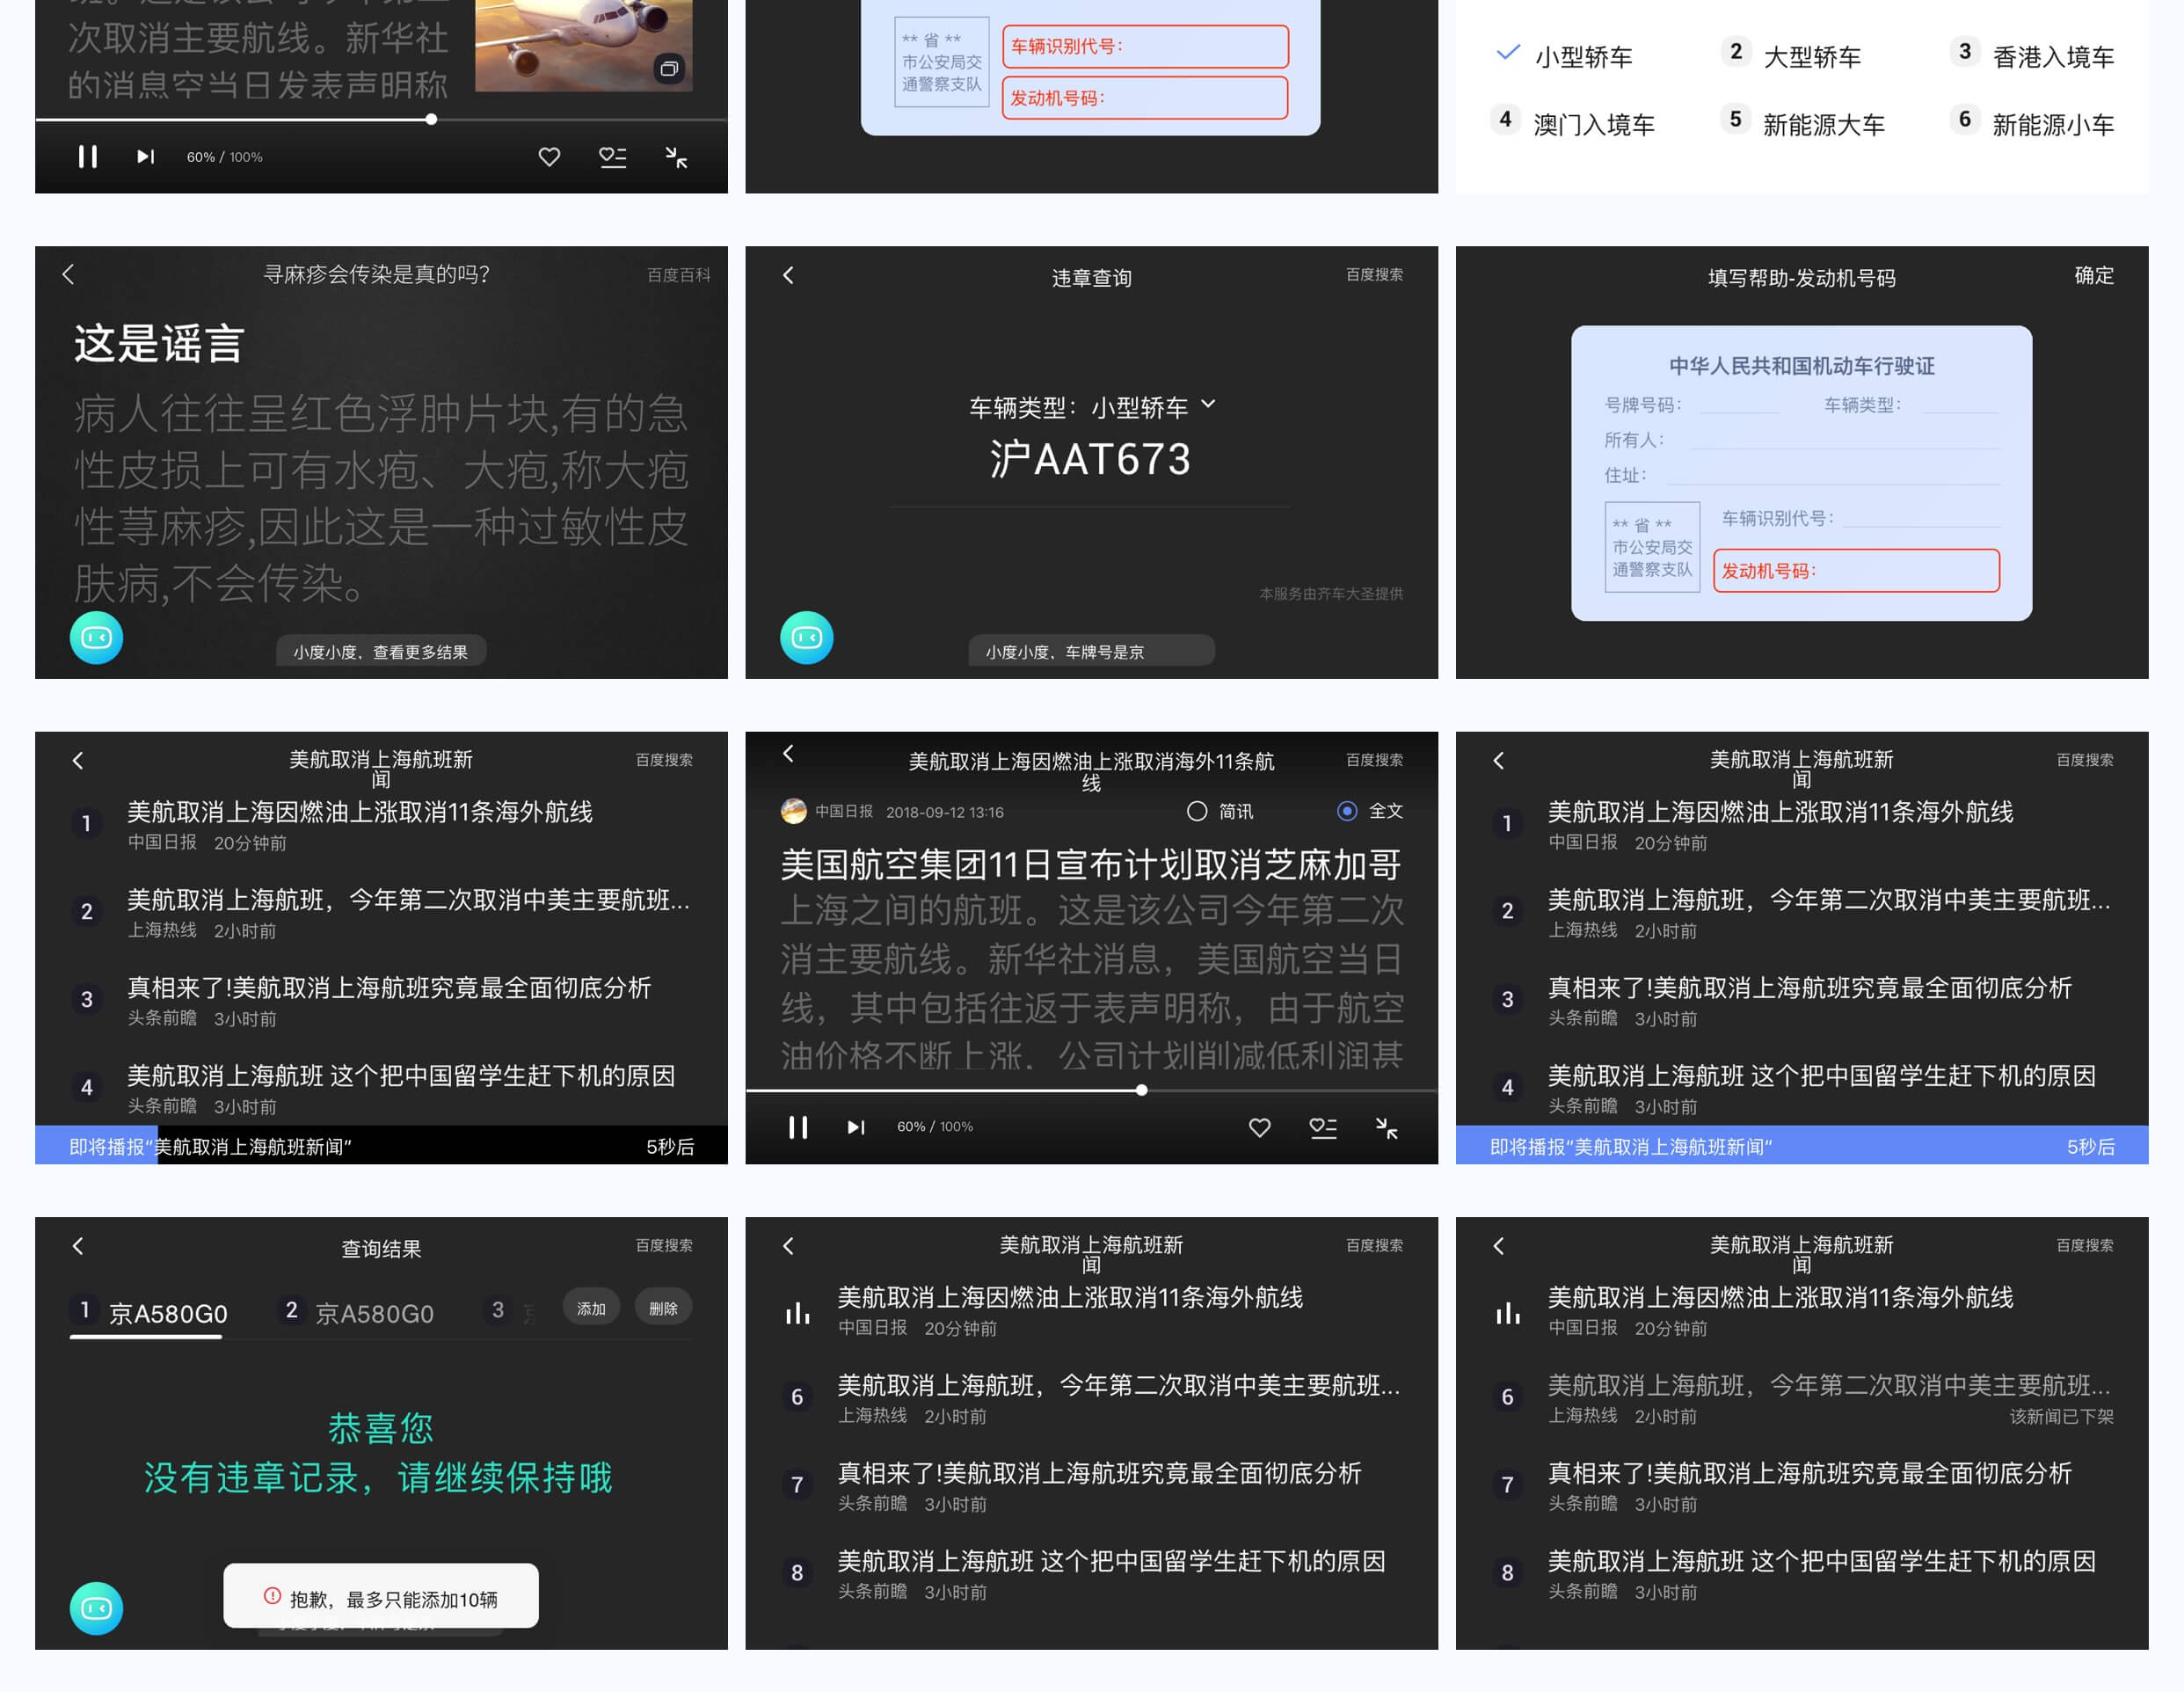Click the 发动机号码 input field on the vehicle license
The height and width of the screenshot is (1692, 2184).
coord(1855,570)
